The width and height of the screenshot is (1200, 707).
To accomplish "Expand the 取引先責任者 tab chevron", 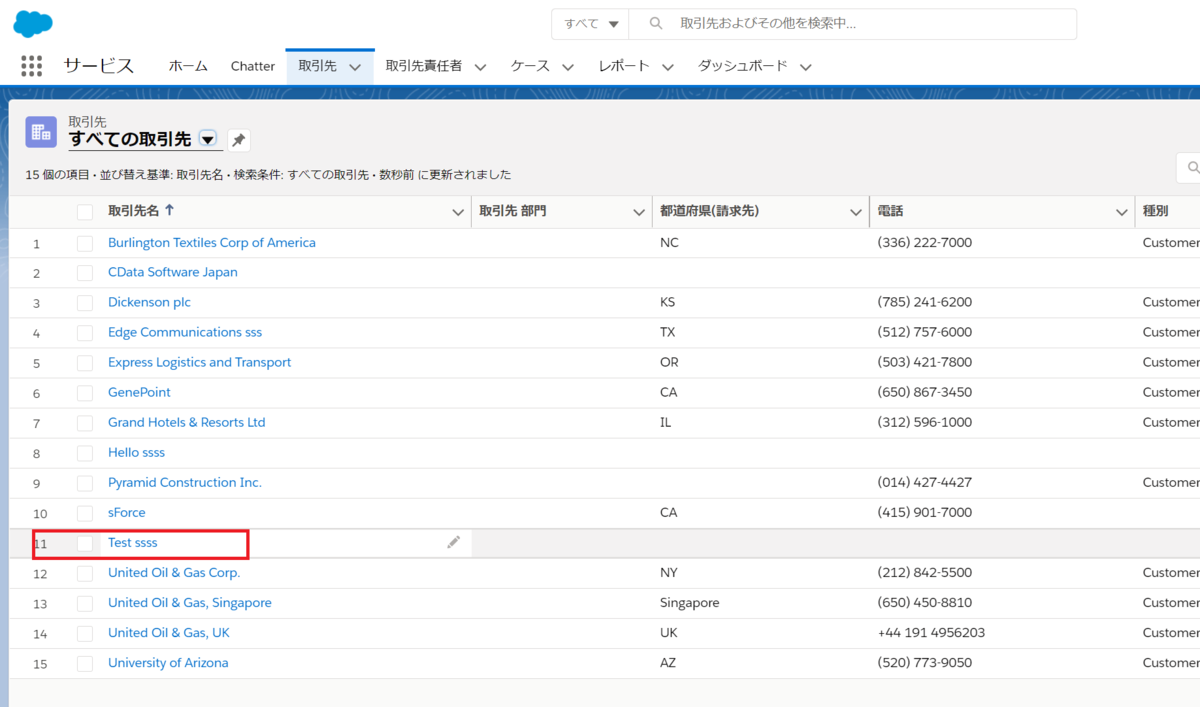I will pos(480,67).
